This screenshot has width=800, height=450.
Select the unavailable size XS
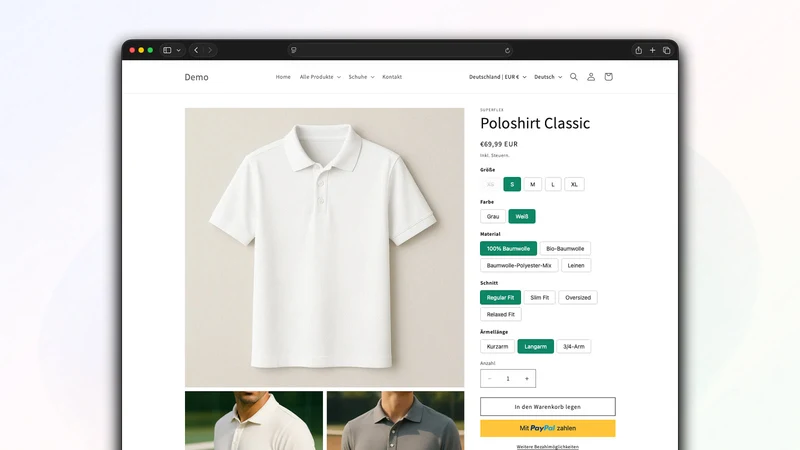490,184
